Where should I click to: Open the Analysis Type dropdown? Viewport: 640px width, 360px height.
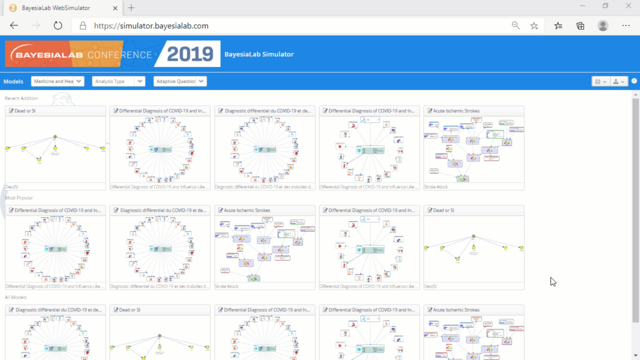[x=118, y=81]
